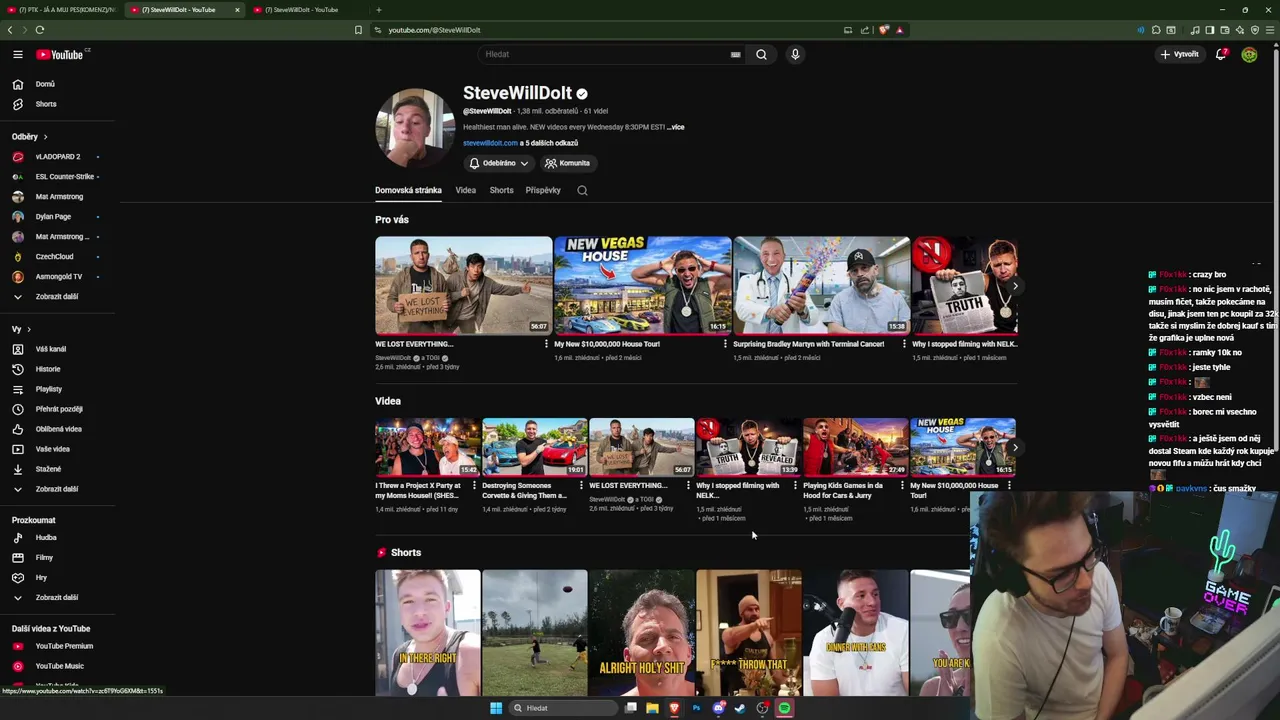Open the YouTube hamburger guide menu
Viewport: 1280px width, 720px height.
tap(18, 54)
